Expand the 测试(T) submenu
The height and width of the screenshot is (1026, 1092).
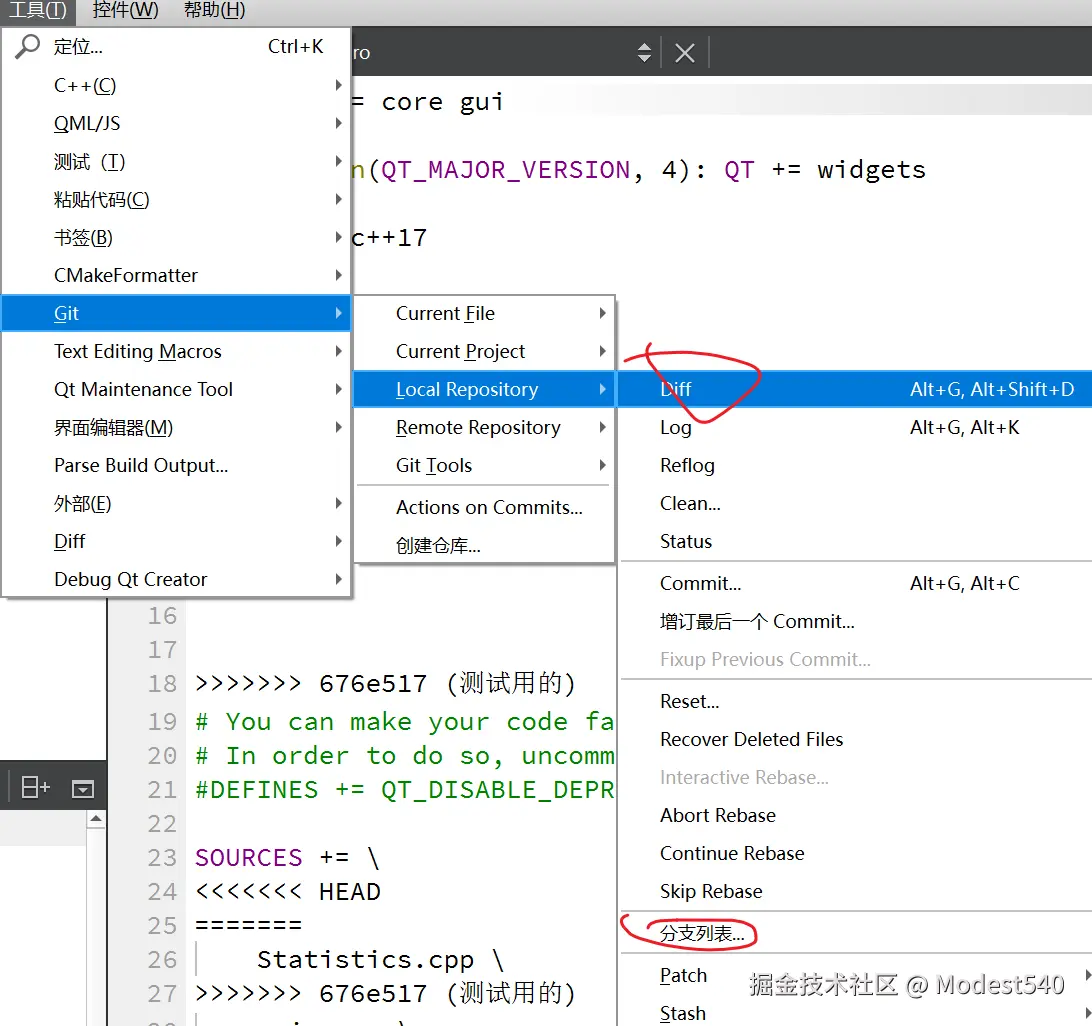(x=176, y=162)
